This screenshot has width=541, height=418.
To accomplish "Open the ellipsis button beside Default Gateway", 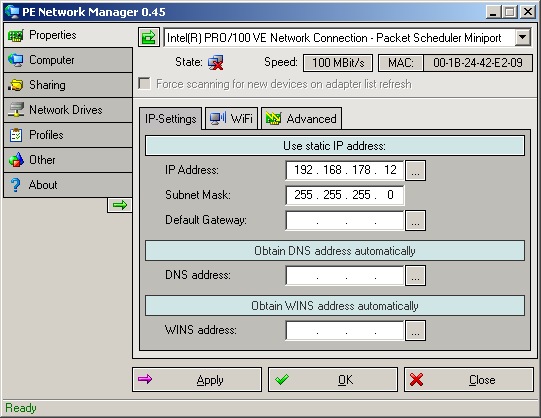I will (415, 220).
